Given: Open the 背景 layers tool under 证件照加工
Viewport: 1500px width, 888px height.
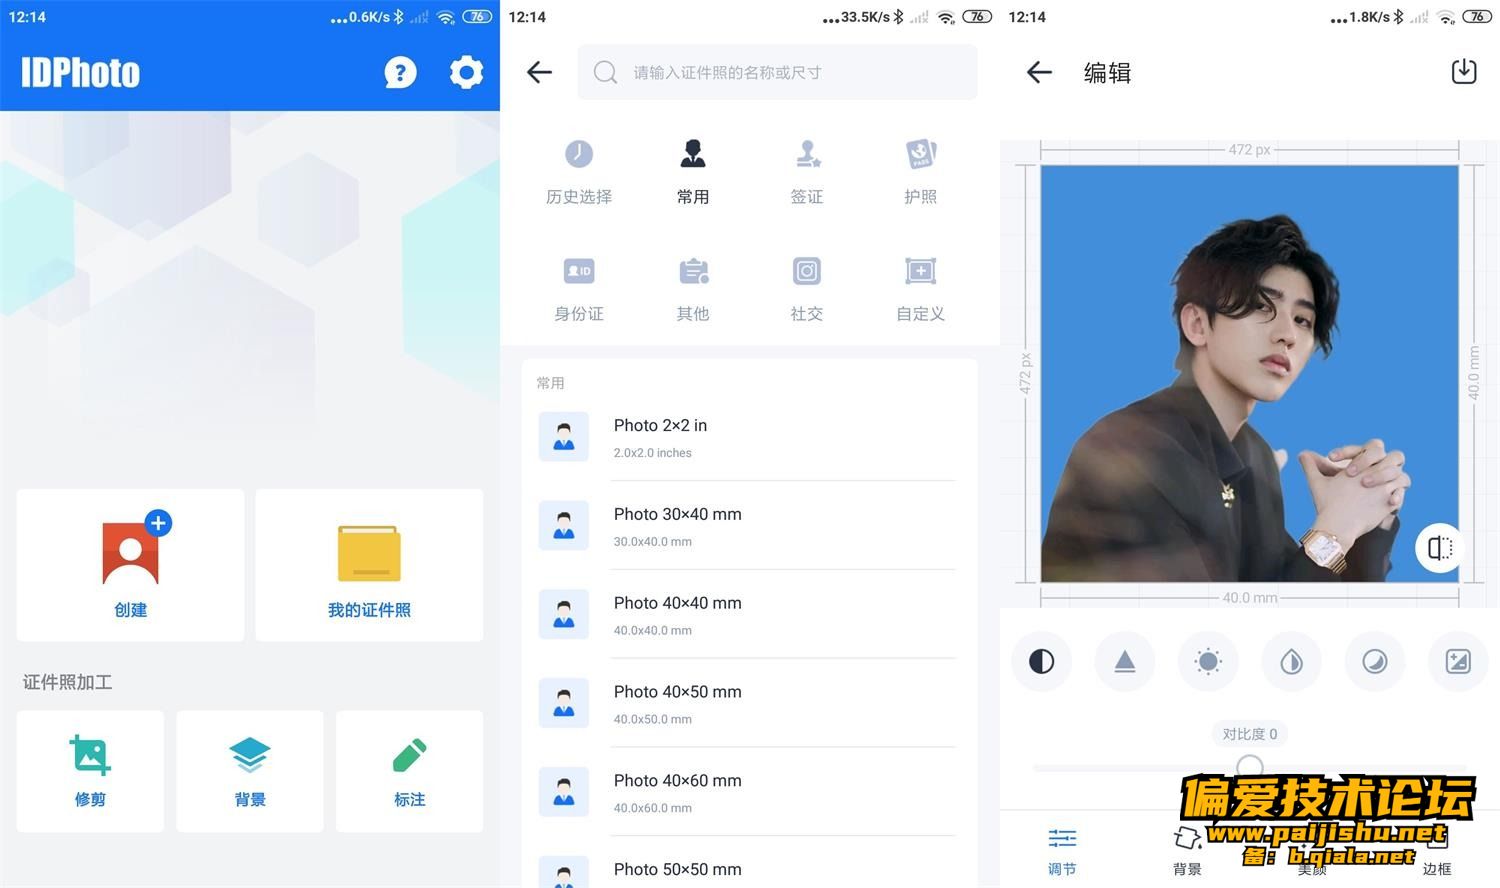Looking at the screenshot, I should 250,771.
